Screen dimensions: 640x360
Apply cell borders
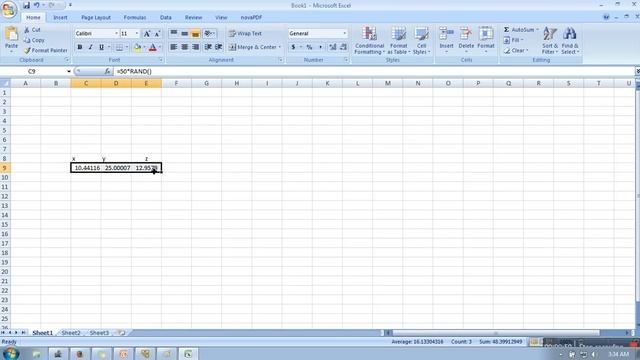119,47
